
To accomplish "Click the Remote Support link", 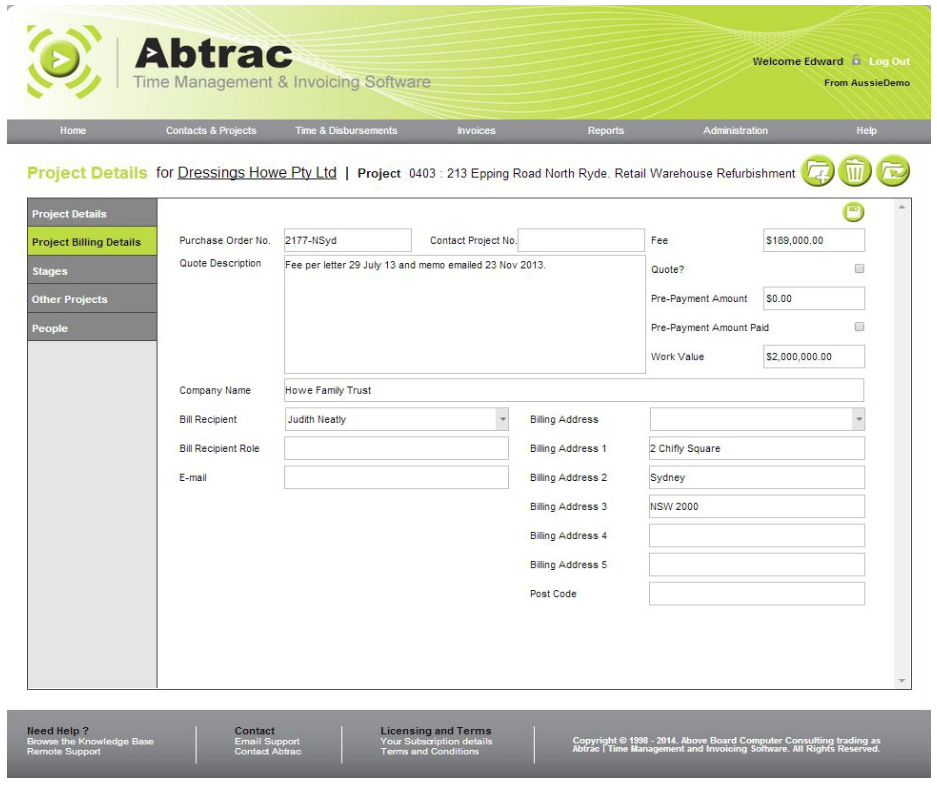I will tap(63, 752).
